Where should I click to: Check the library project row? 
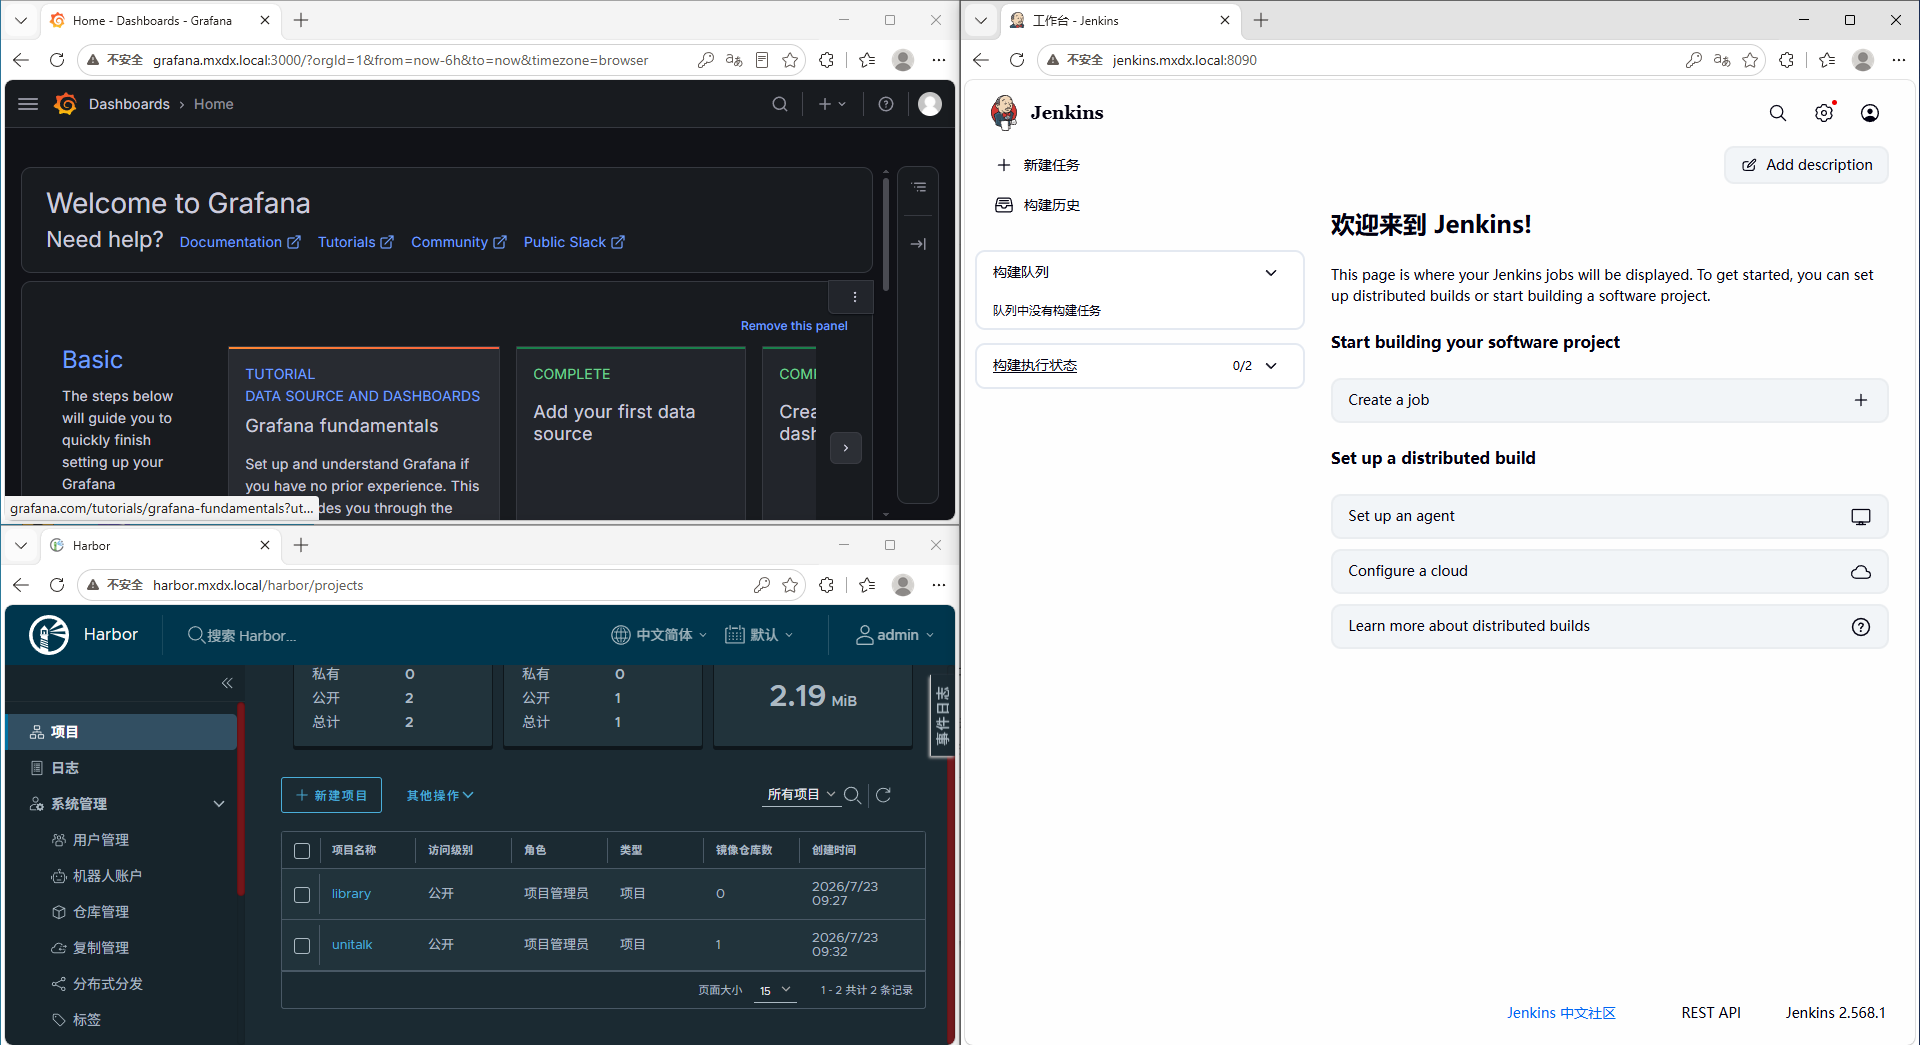(302, 895)
